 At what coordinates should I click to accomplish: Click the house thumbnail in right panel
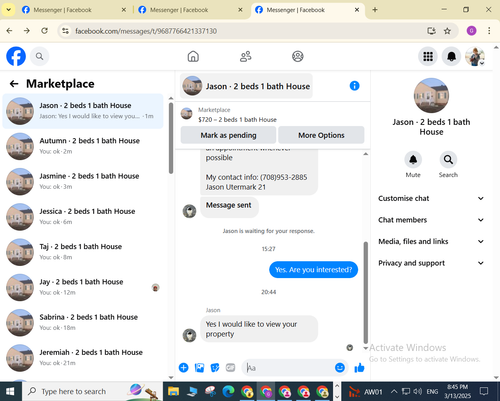[x=431, y=96]
